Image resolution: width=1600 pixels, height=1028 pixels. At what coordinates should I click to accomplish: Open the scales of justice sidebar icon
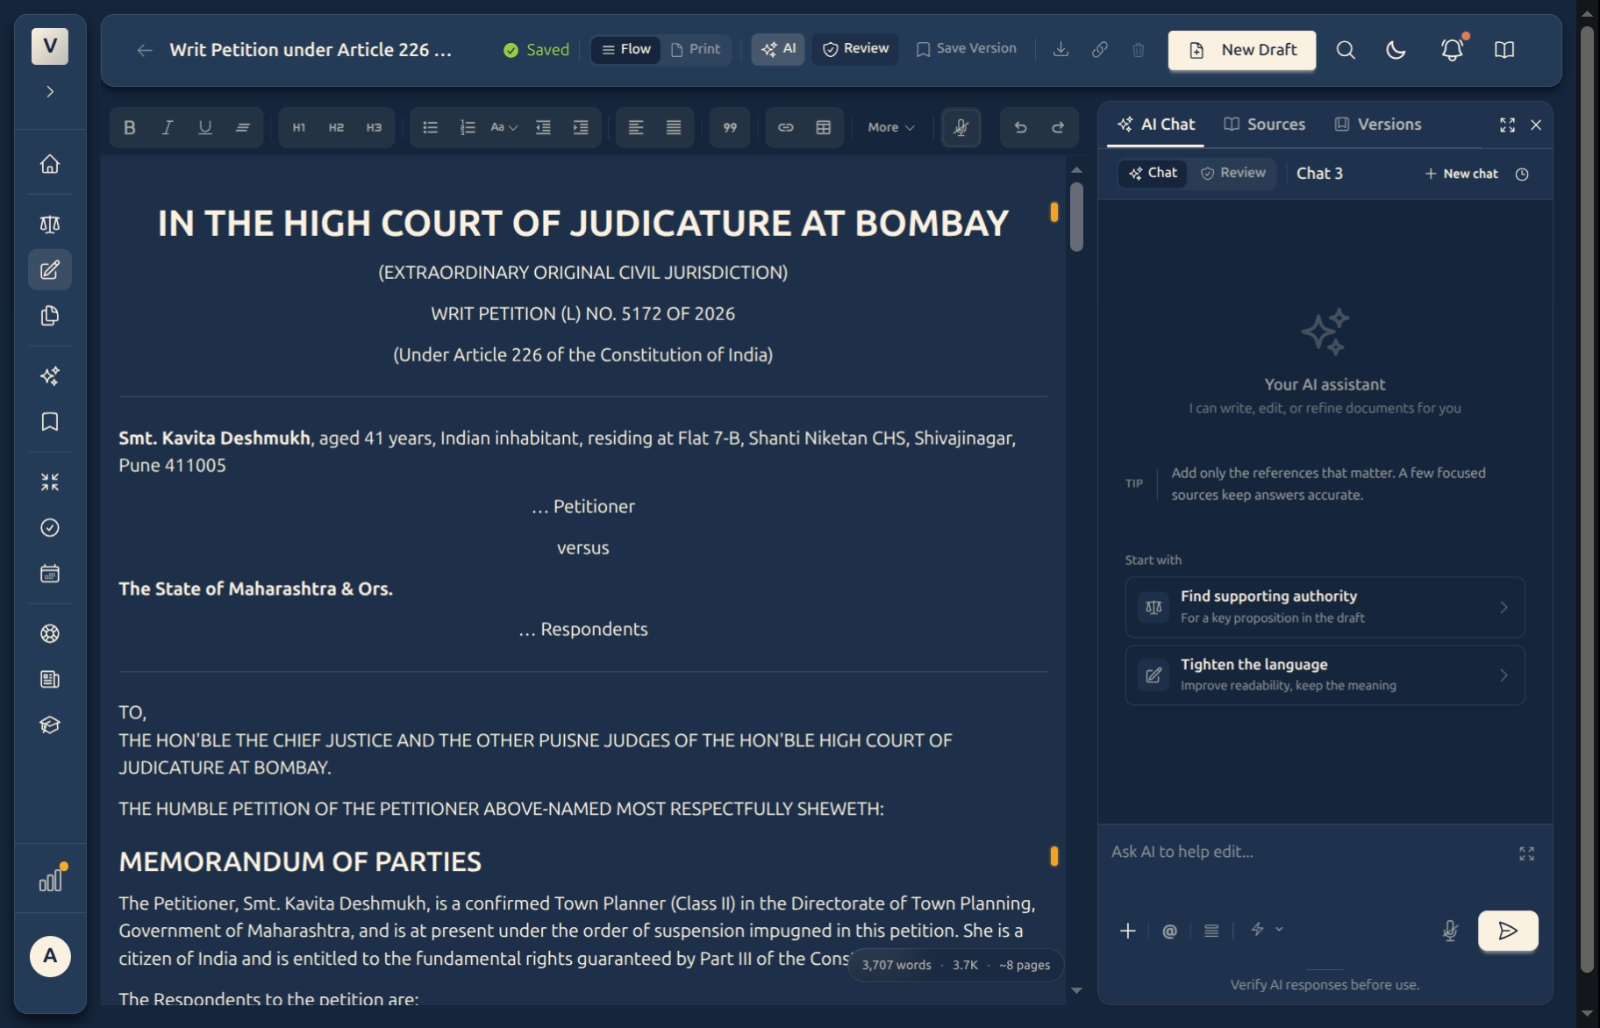50,224
